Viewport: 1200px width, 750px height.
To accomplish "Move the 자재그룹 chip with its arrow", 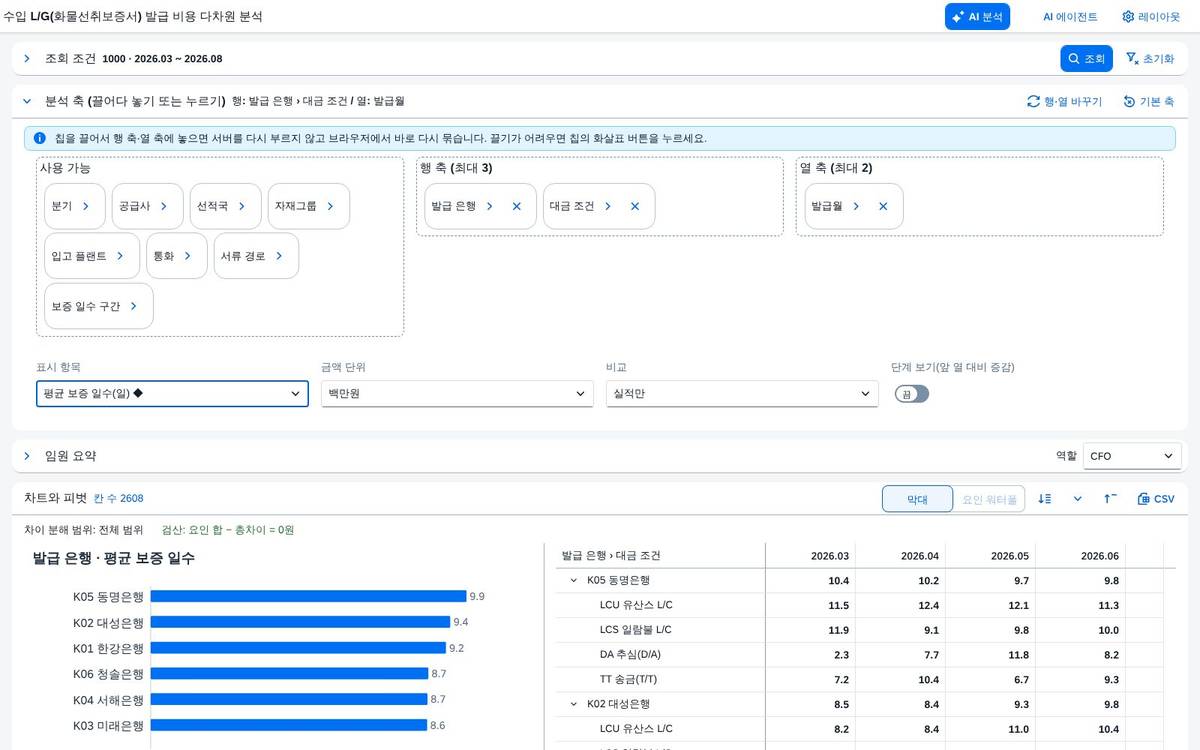I will pyautogui.click(x=330, y=206).
